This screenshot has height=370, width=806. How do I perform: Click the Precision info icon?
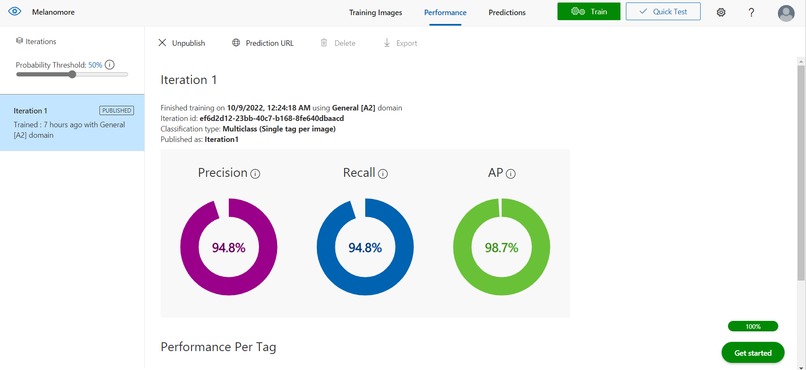coord(255,174)
